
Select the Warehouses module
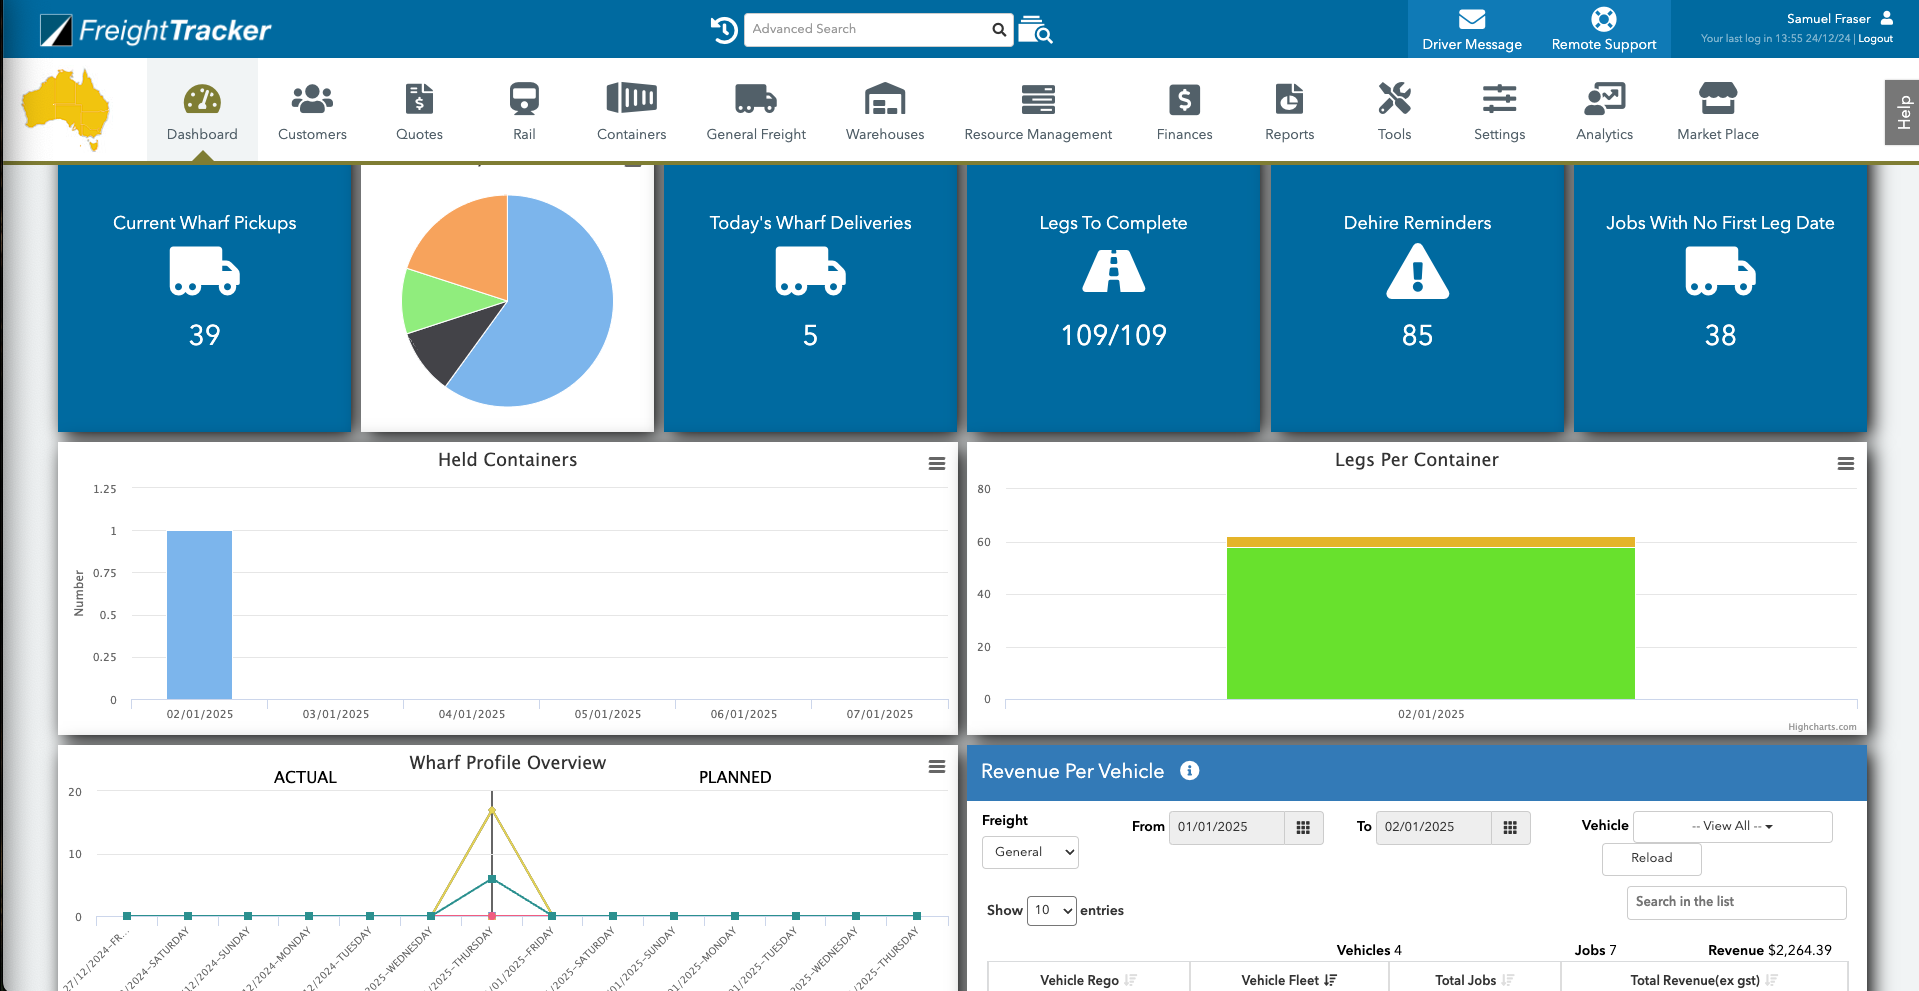click(x=884, y=110)
